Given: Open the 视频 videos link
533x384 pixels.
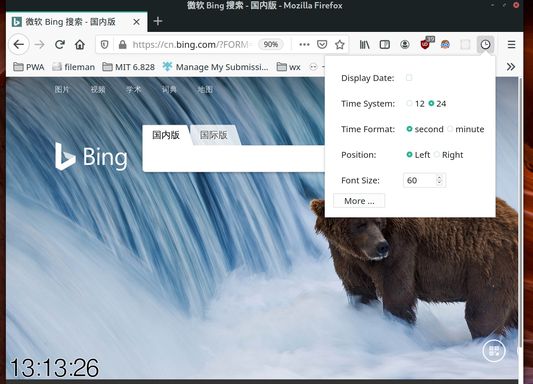Looking at the screenshot, I should tap(98, 89).
